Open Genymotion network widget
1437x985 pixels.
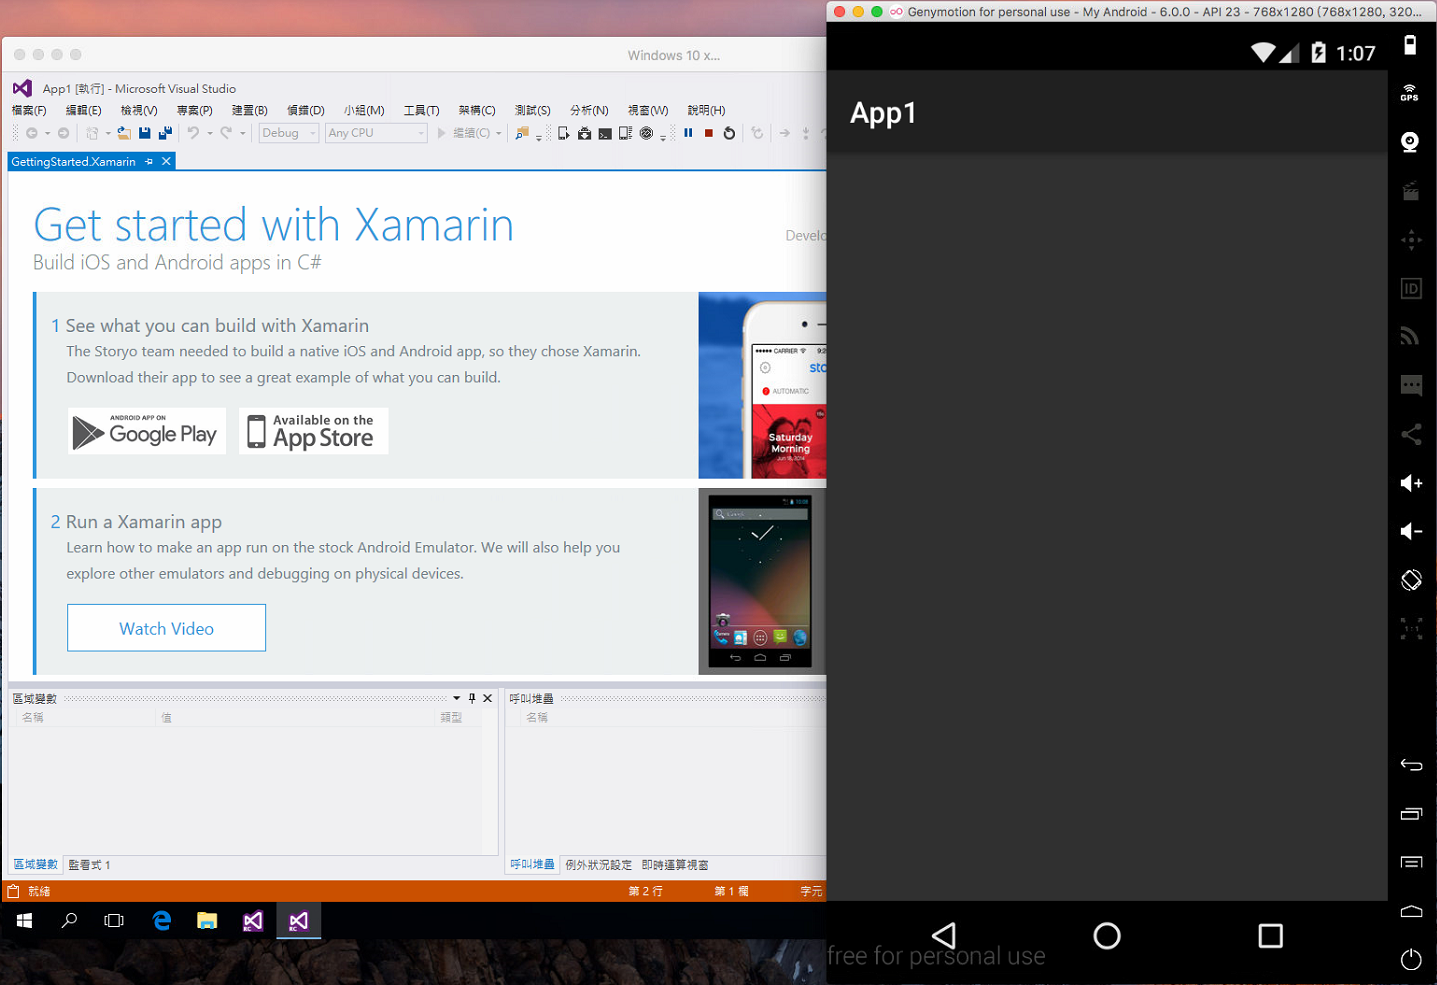tap(1410, 337)
